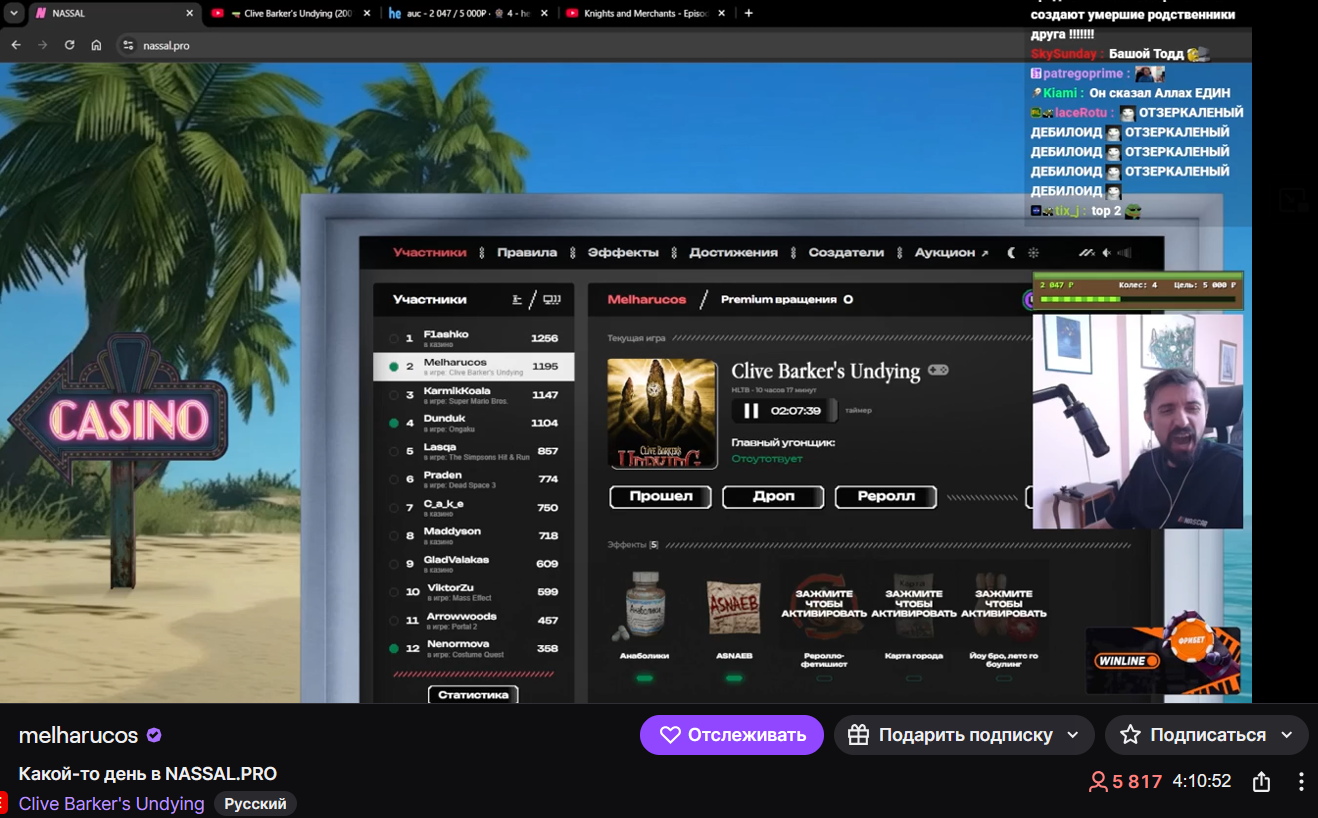Screen dimensions: 1318x818
Task: Activate the Карта города effect
Action: [x=914, y=606]
